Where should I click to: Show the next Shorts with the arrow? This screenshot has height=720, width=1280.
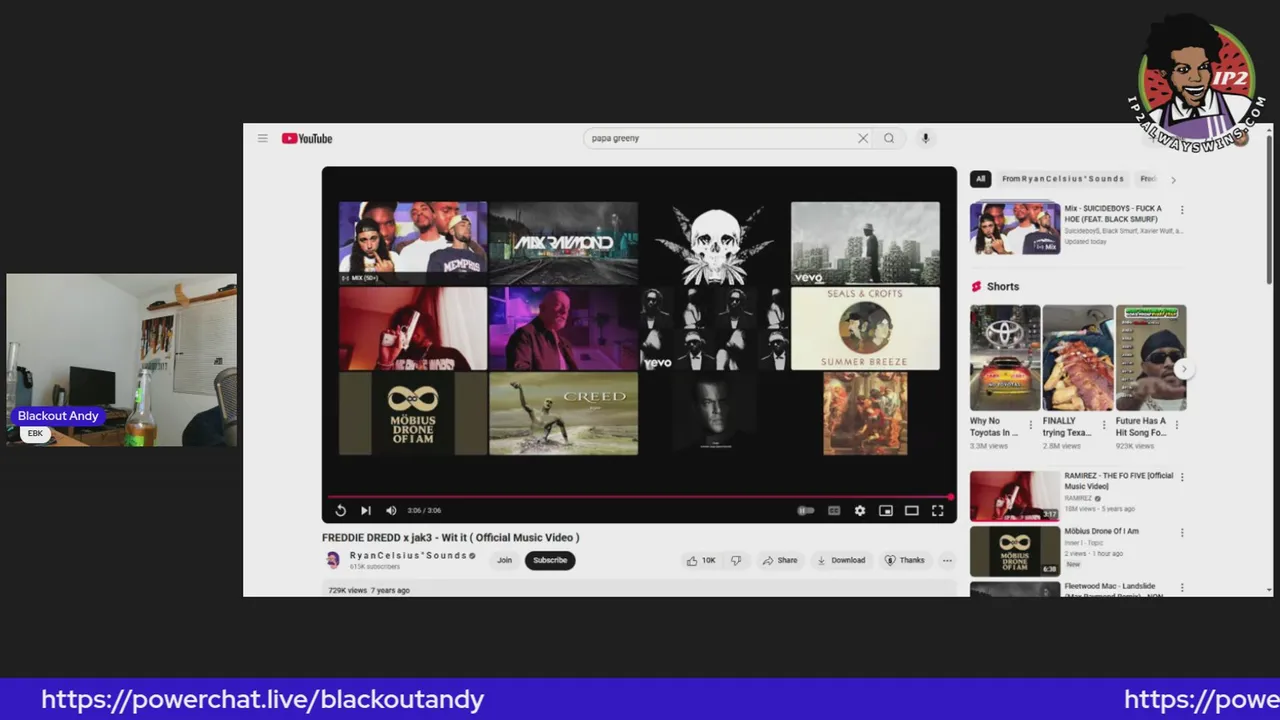[1184, 369]
